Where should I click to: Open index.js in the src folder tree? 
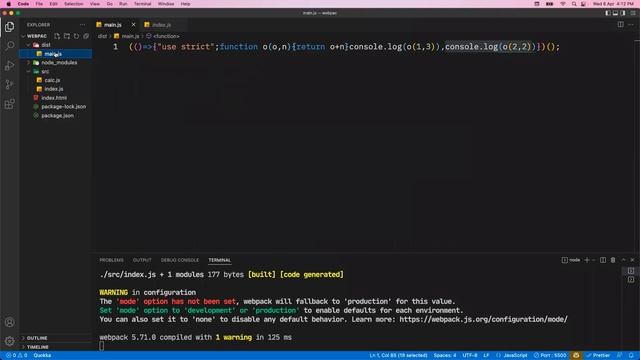coord(53,89)
